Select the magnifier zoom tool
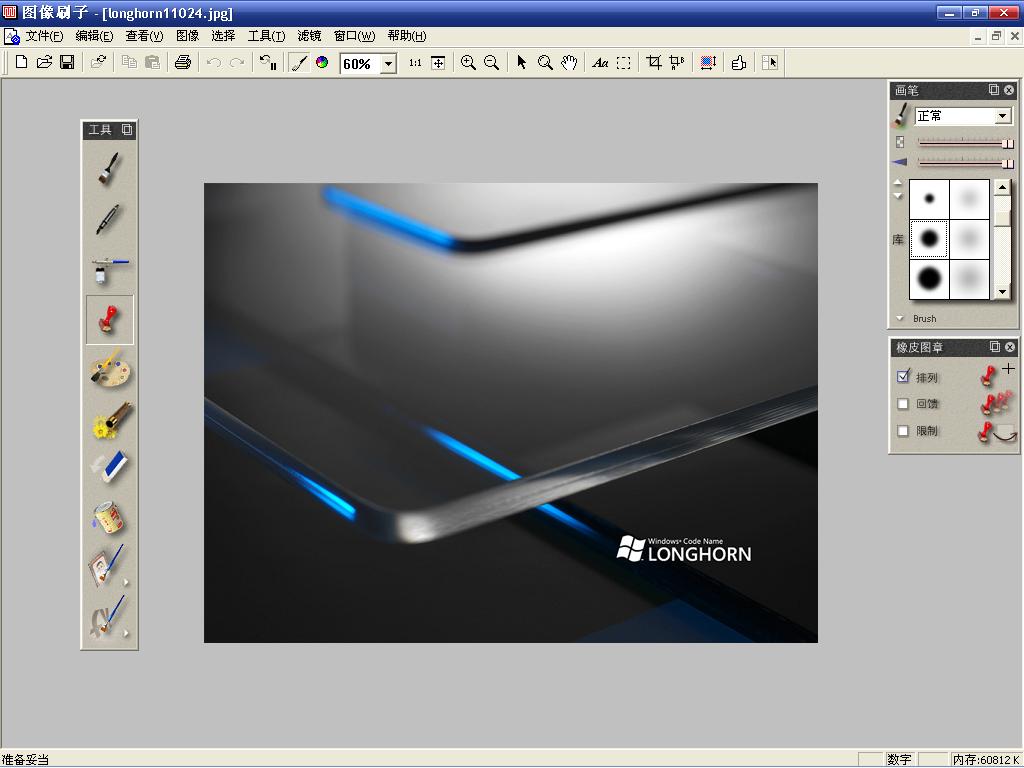1024x768 pixels. coord(545,63)
